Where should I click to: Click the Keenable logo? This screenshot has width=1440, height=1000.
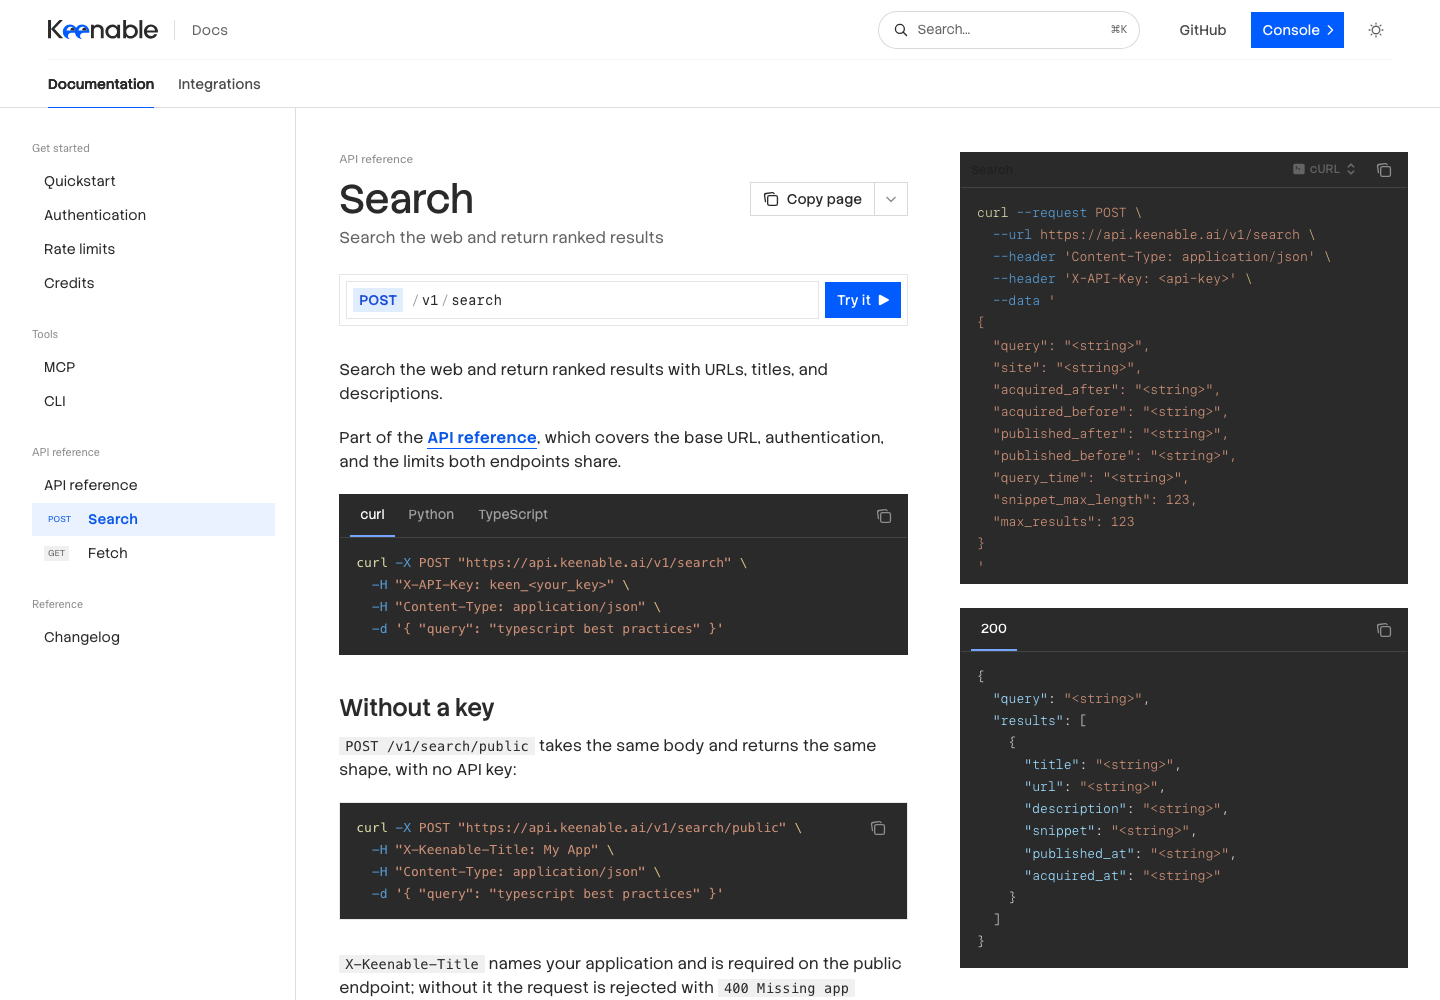coord(103,30)
